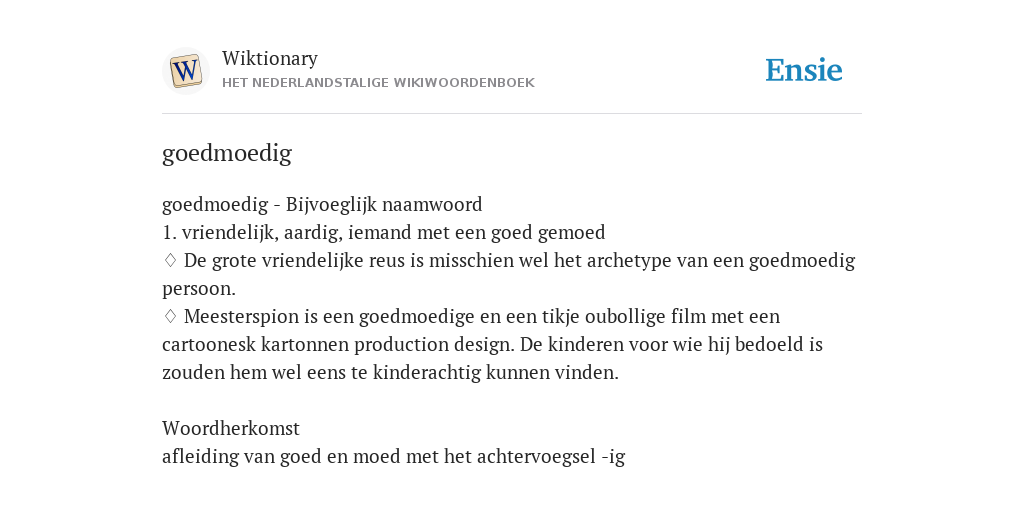Image resolution: width=1024 pixels, height=512 pixels.
Task: Click the word persoon ending first example
Action: (x=199, y=289)
